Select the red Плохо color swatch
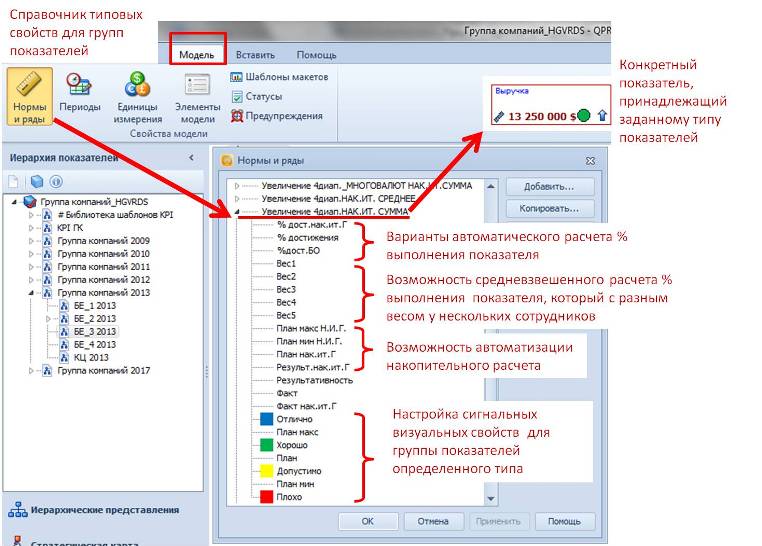Image resolution: width=762 pixels, height=546 pixels. pyautogui.click(x=266, y=496)
